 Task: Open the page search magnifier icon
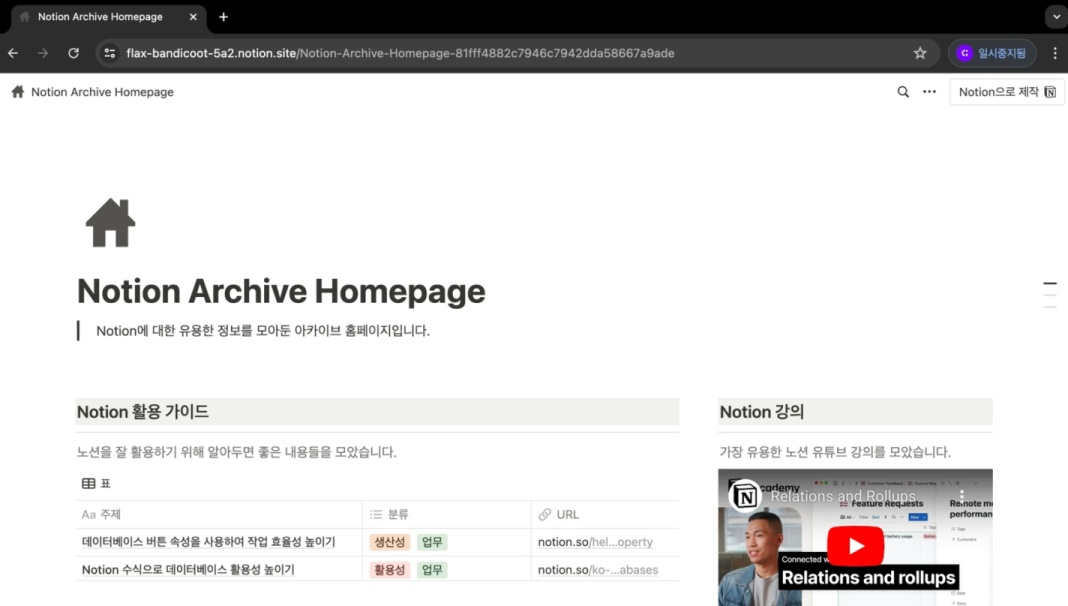pos(903,91)
